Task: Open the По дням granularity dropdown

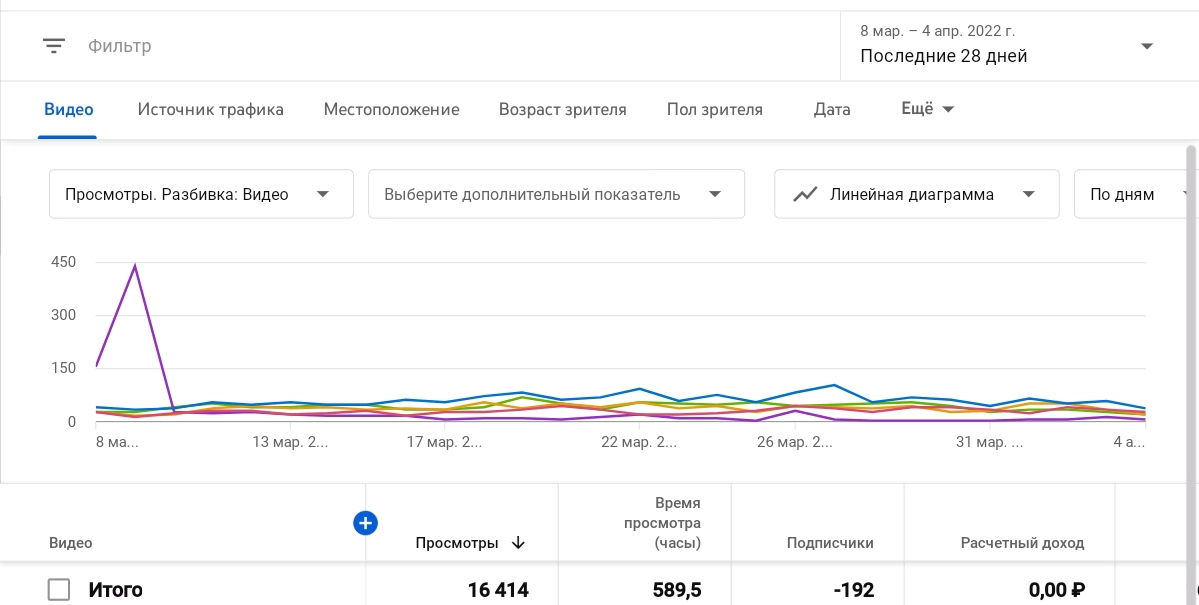Action: [x=1134, y=194]
